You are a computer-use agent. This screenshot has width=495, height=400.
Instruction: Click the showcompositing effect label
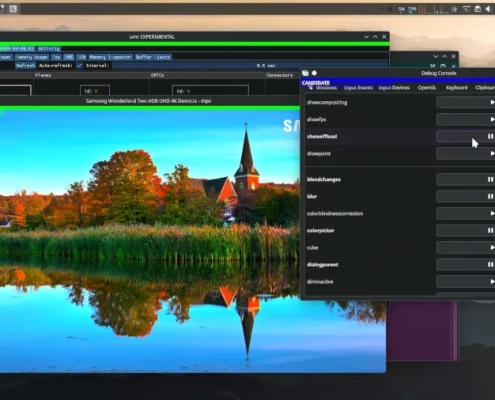point(327,102)
